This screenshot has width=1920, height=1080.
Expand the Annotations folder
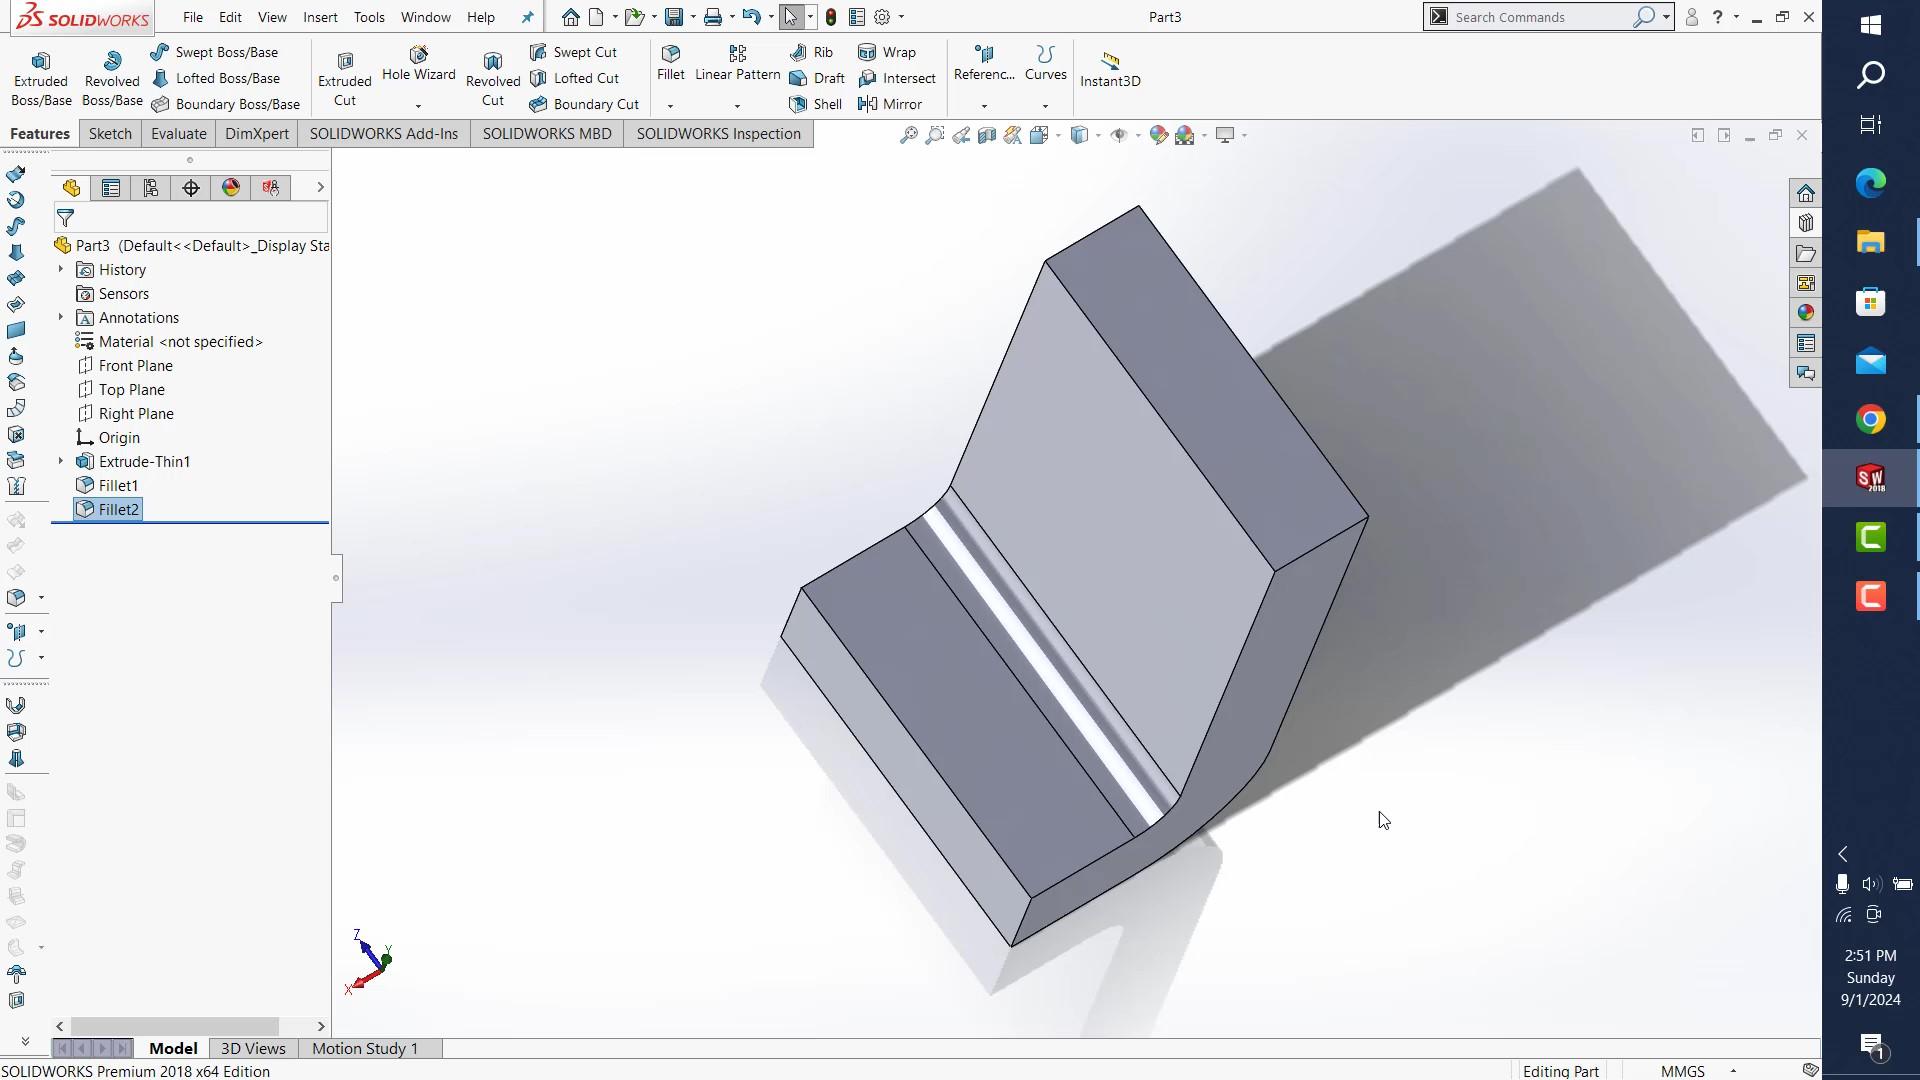tap(61, 317)
